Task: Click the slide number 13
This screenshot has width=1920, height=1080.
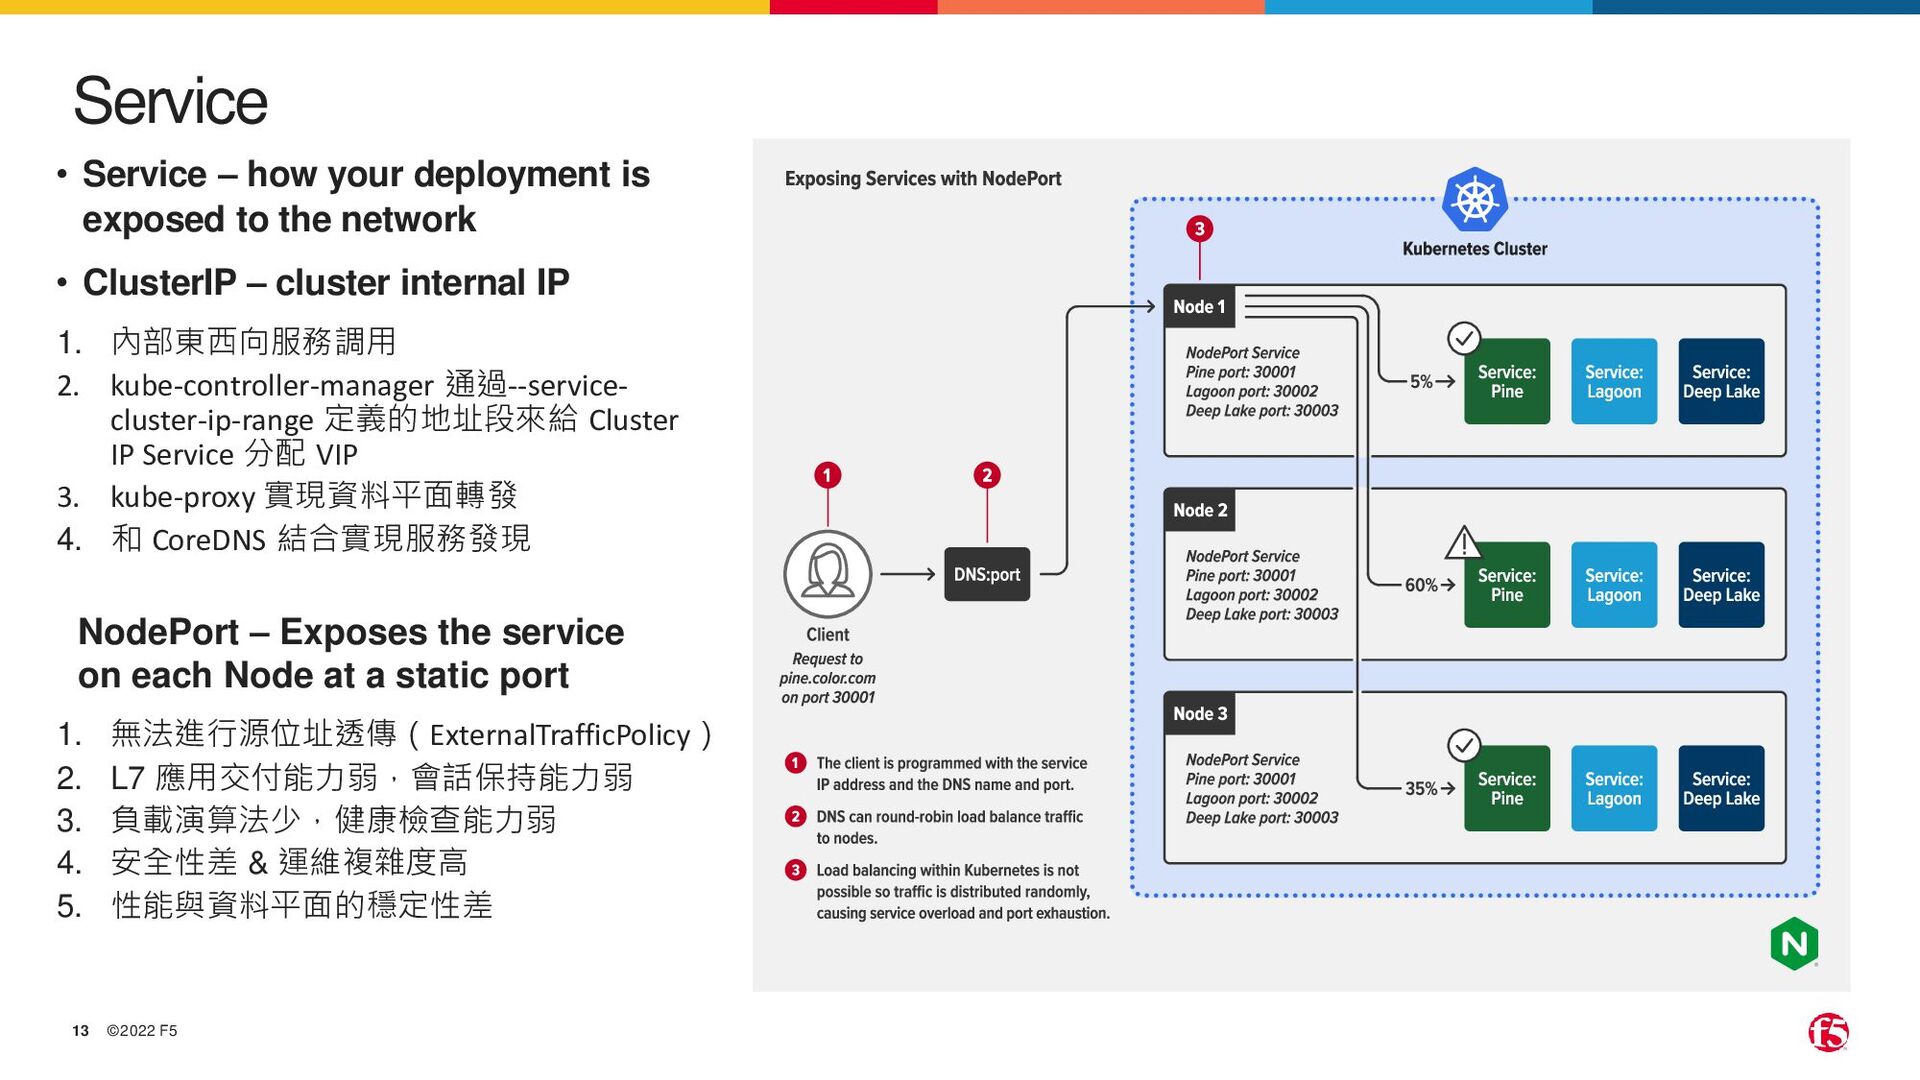Action: 80,1031
